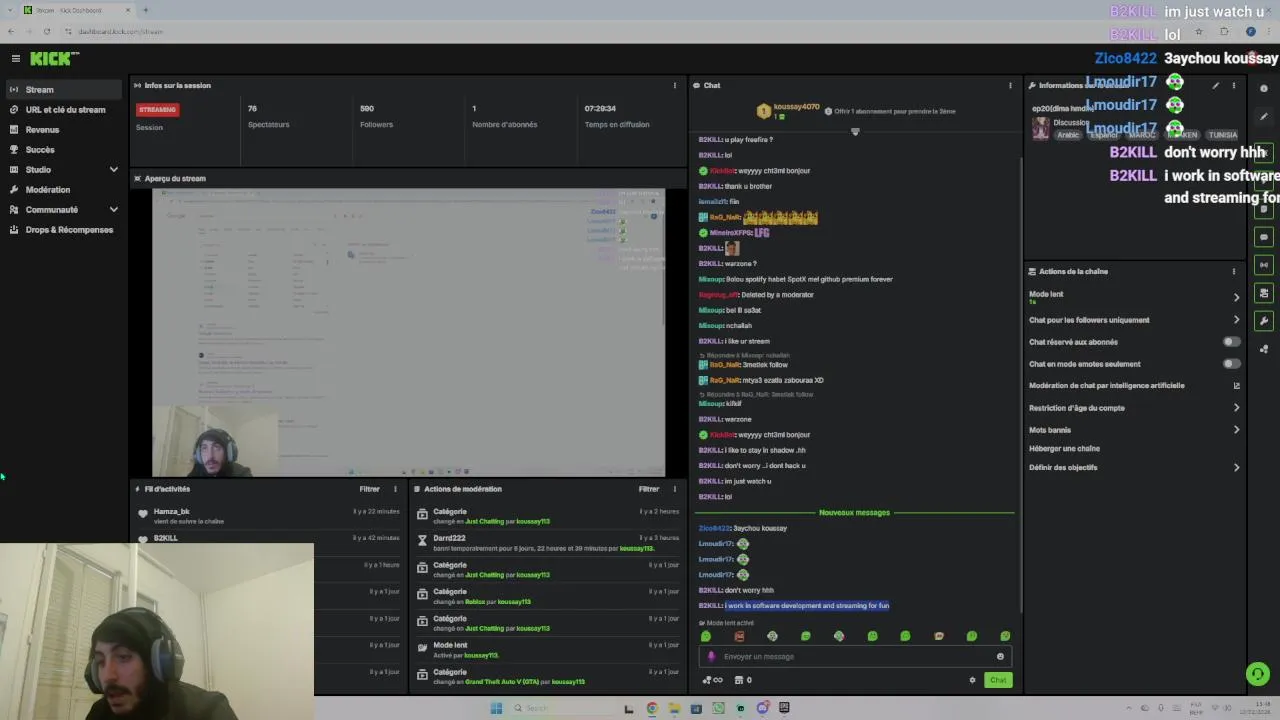Image resolution: width=1280 pixels, height=720 pixels.
Task: Open a new browser tab
Action: tap(145, 10)
